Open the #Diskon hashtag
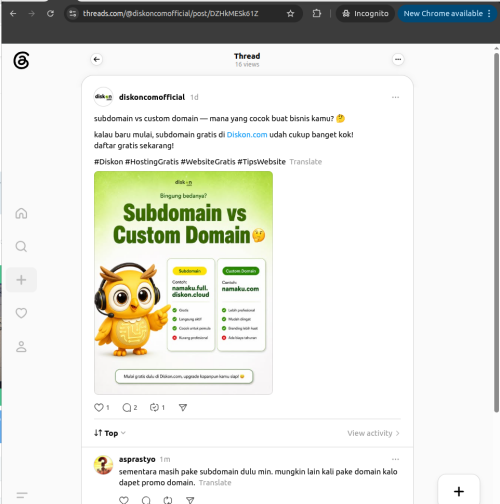The height and width of the screenshot is (504, 500). click(108, 162)
